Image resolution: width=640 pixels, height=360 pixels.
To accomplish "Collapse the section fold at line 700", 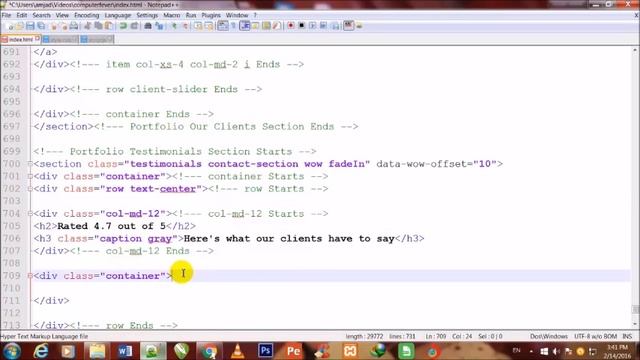I will click(x=30, y=164).
